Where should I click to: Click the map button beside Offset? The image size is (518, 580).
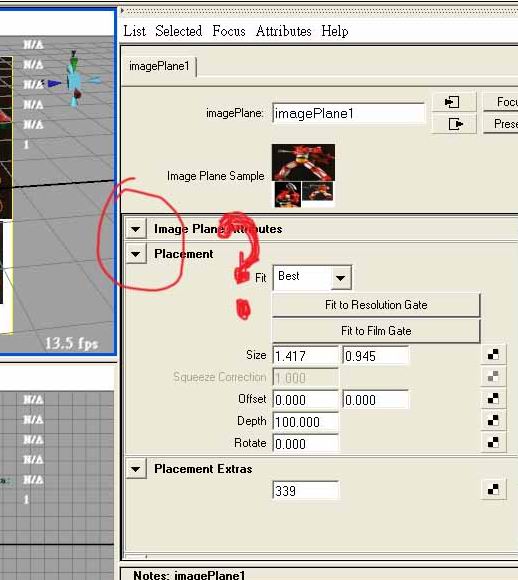pos(493,399)
